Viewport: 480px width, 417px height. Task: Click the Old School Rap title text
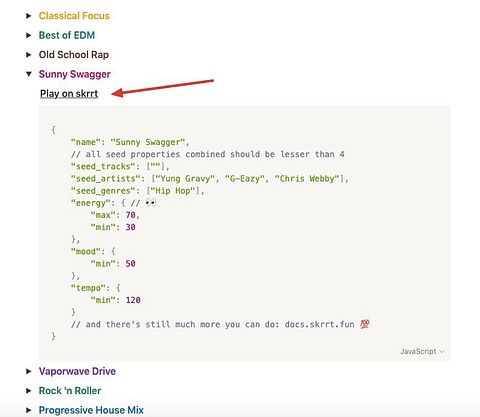(x=74, y=55)
